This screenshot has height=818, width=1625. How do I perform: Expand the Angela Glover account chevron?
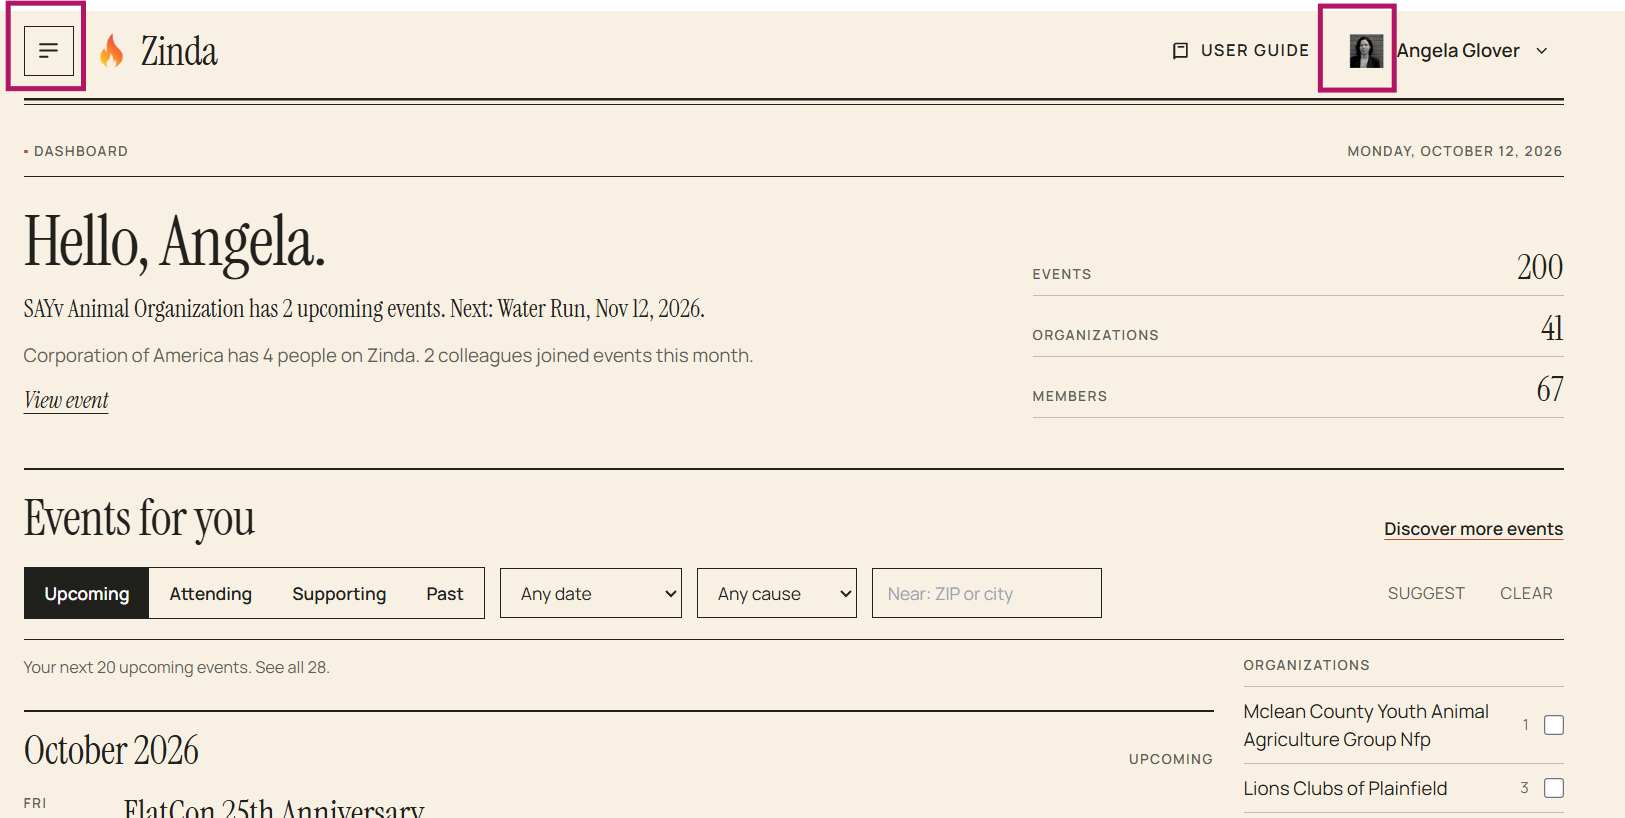click(1542, 51)
